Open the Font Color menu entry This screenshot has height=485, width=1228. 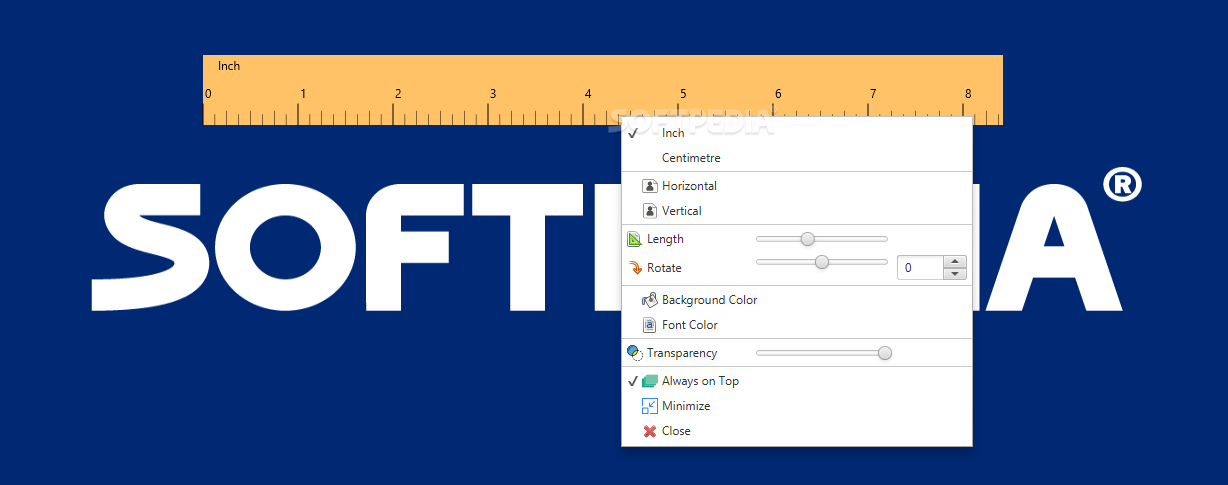click(797, 325)
